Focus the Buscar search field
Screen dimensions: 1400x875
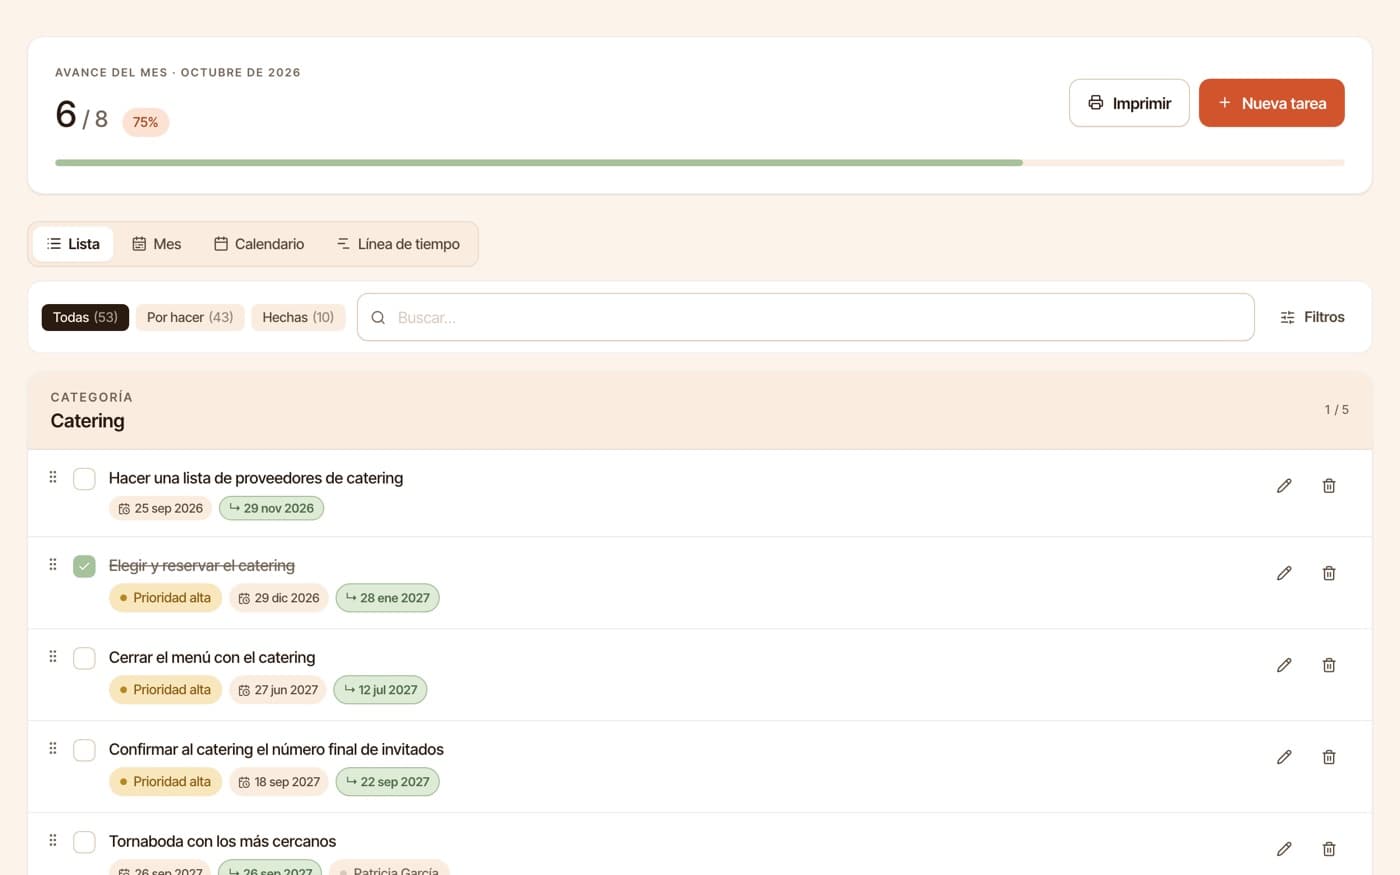806,317
